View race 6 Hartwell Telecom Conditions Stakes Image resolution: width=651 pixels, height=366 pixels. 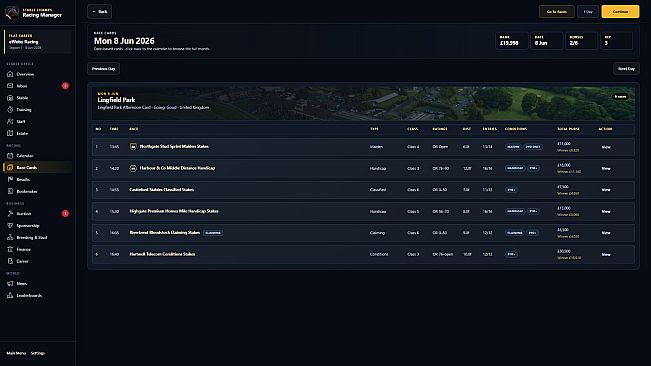click(606, 254)
